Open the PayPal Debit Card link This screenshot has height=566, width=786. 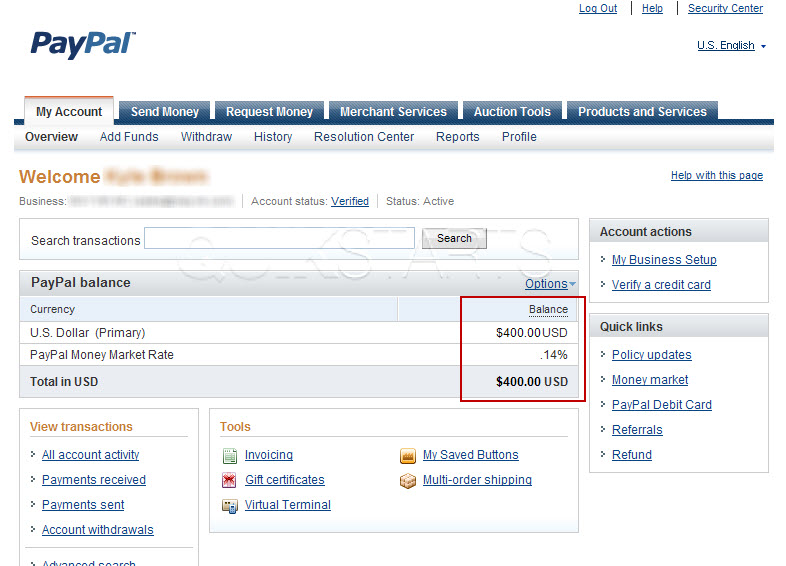pos(662,405)
